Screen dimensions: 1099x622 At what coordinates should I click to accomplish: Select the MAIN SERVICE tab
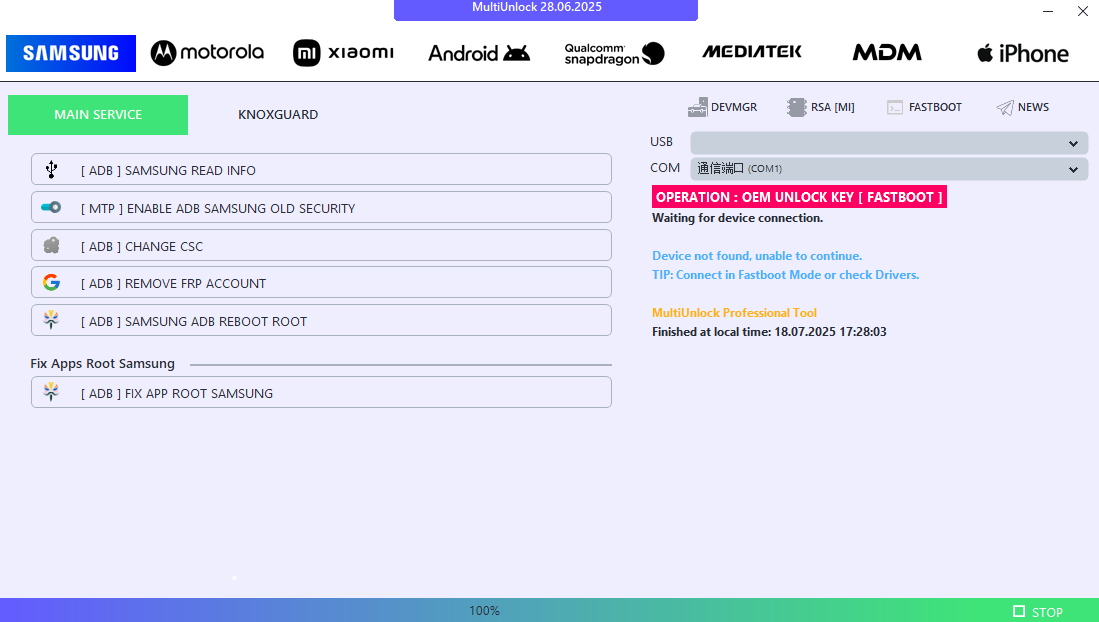[98, 115]
